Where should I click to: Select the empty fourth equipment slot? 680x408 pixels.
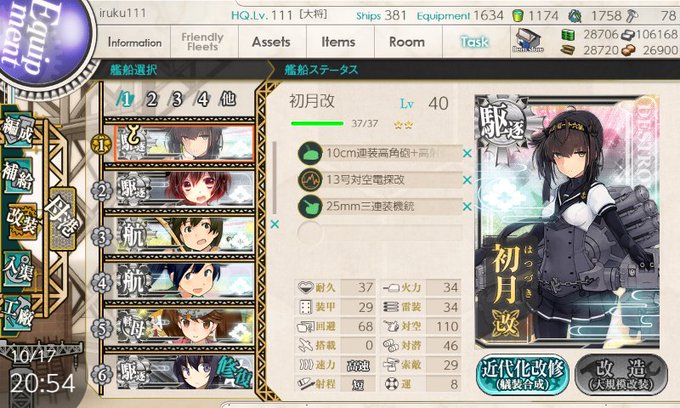click(x=380, y=233)
